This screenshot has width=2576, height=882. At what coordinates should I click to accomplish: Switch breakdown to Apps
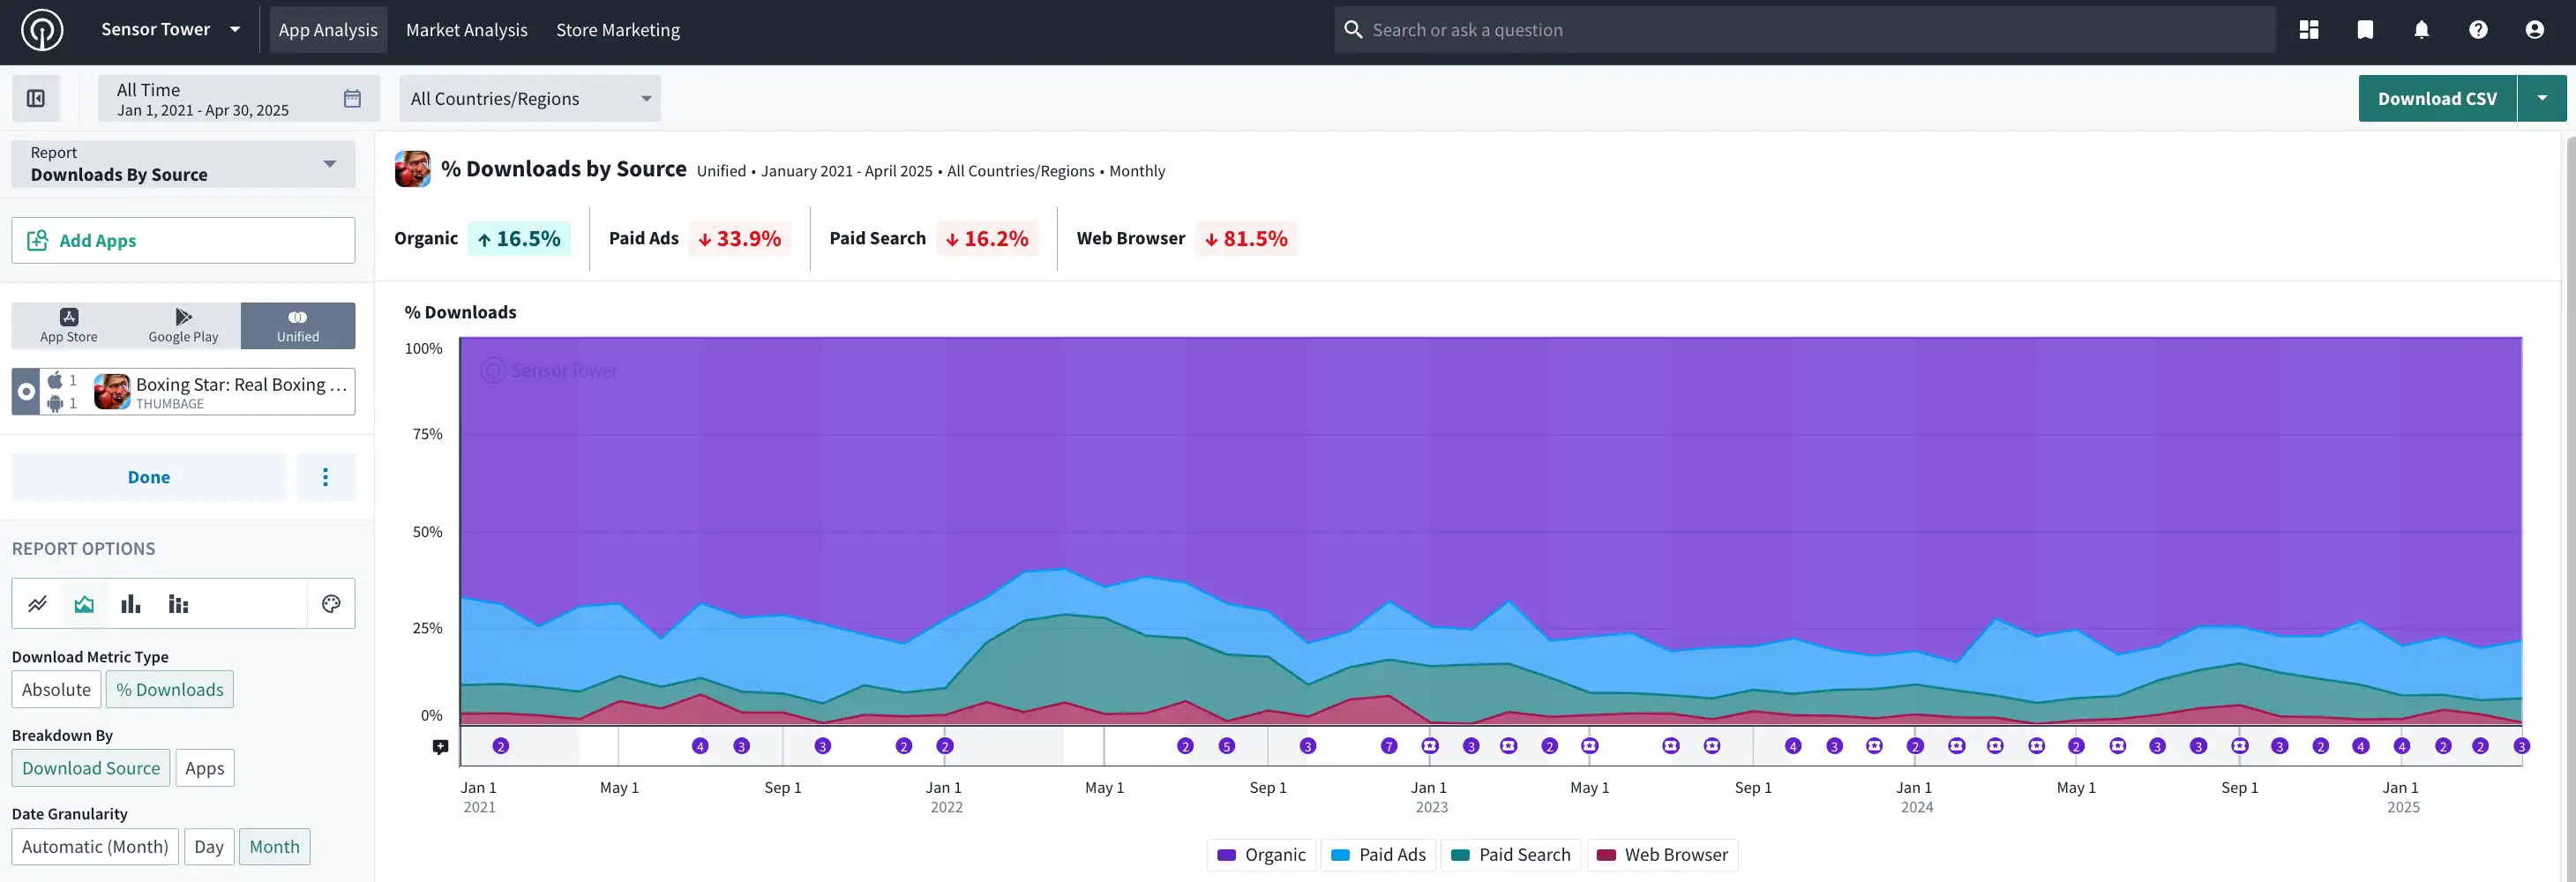[x=204, y=768]
